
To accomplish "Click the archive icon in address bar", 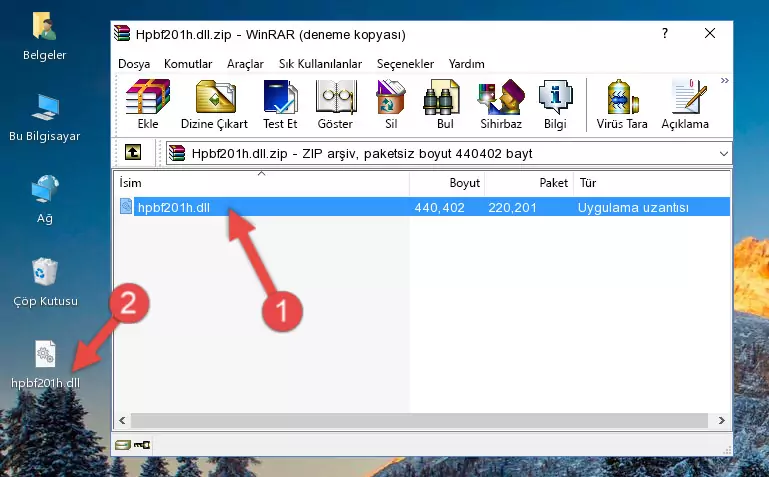I will click(177, 153).
